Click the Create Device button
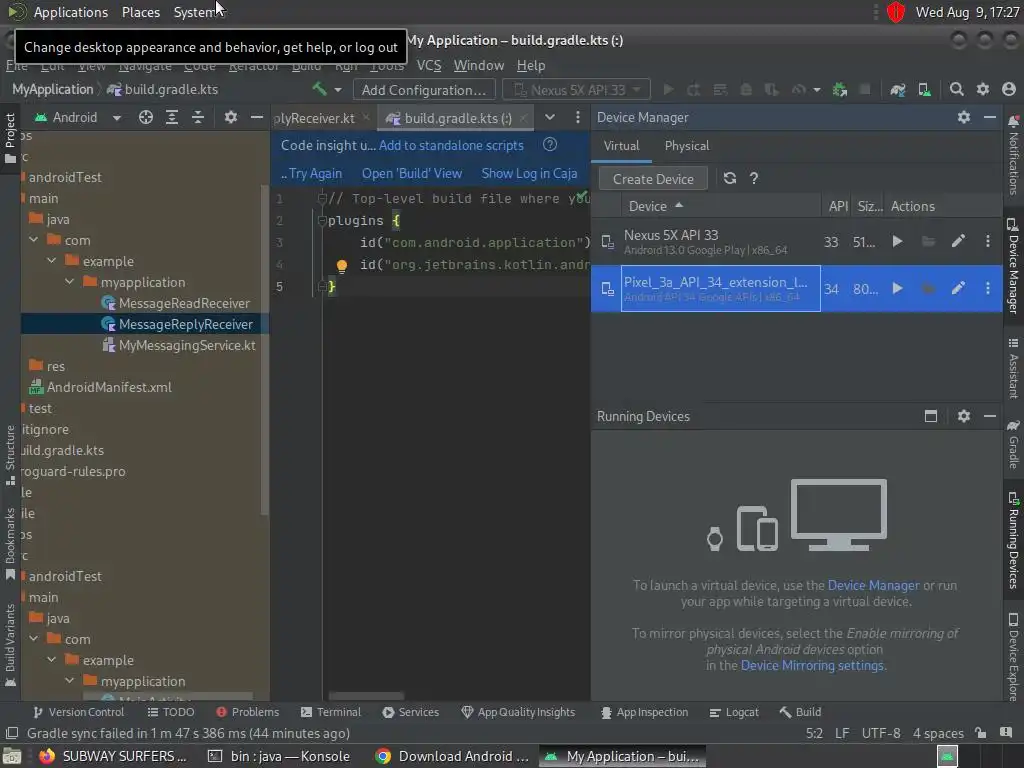The image size is (1024, 768). pyautogui.click(x=652, y=179)
